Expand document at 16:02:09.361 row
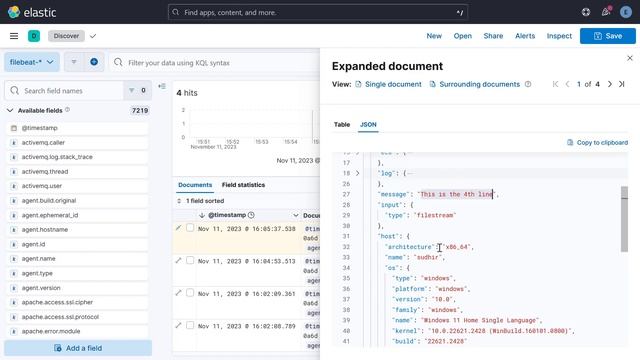Screen dimensions: 640x360 pos(178,293)
